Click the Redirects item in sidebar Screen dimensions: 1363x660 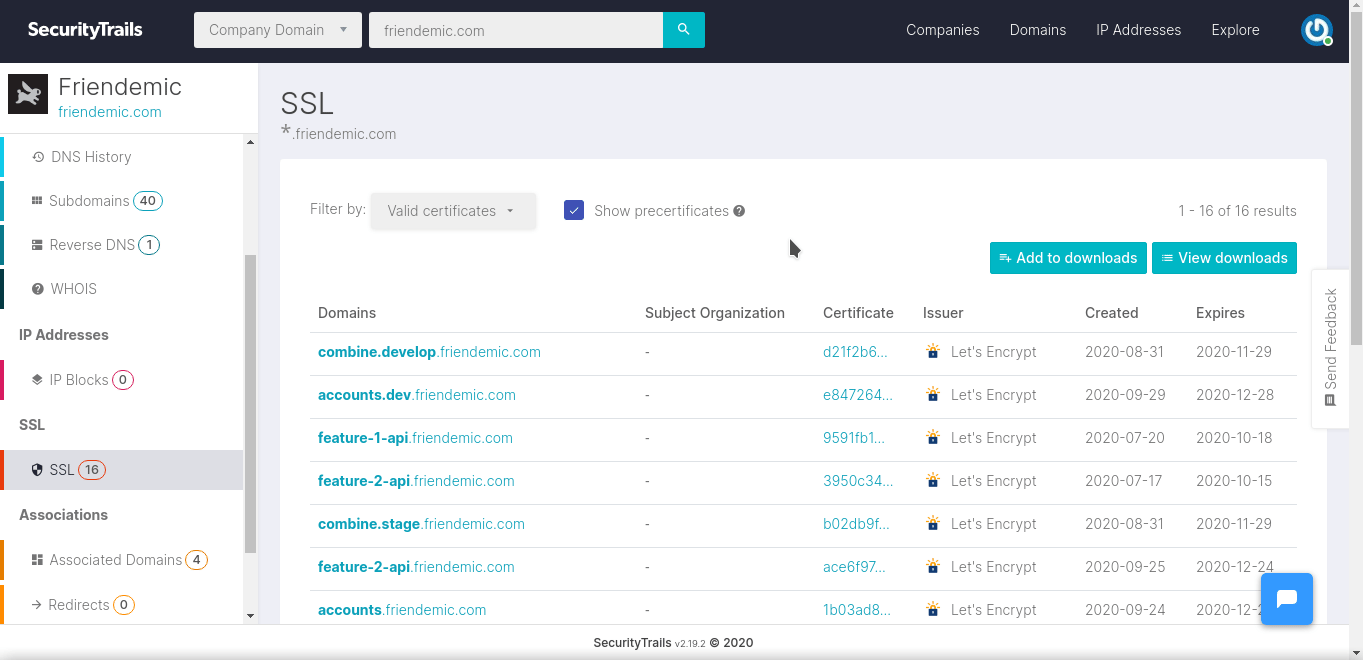click(122, 605)
